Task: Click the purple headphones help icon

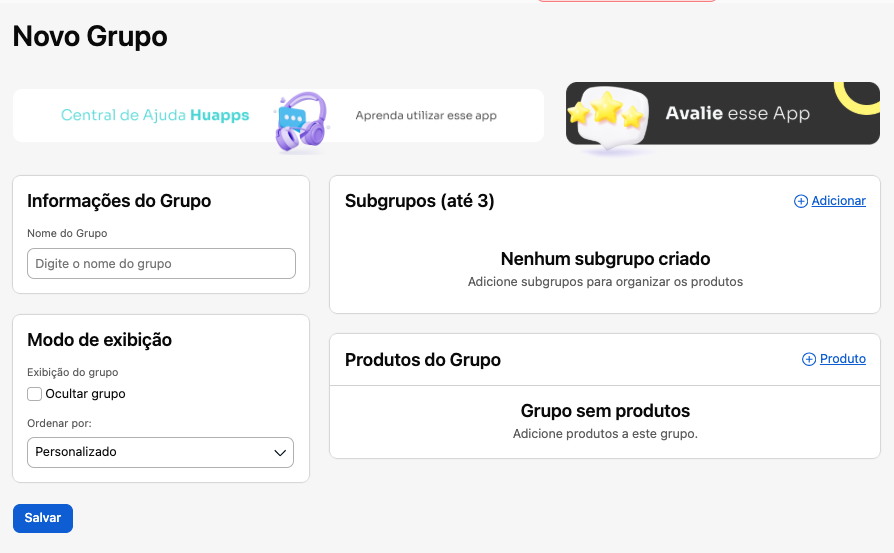Action: (302, 122)
